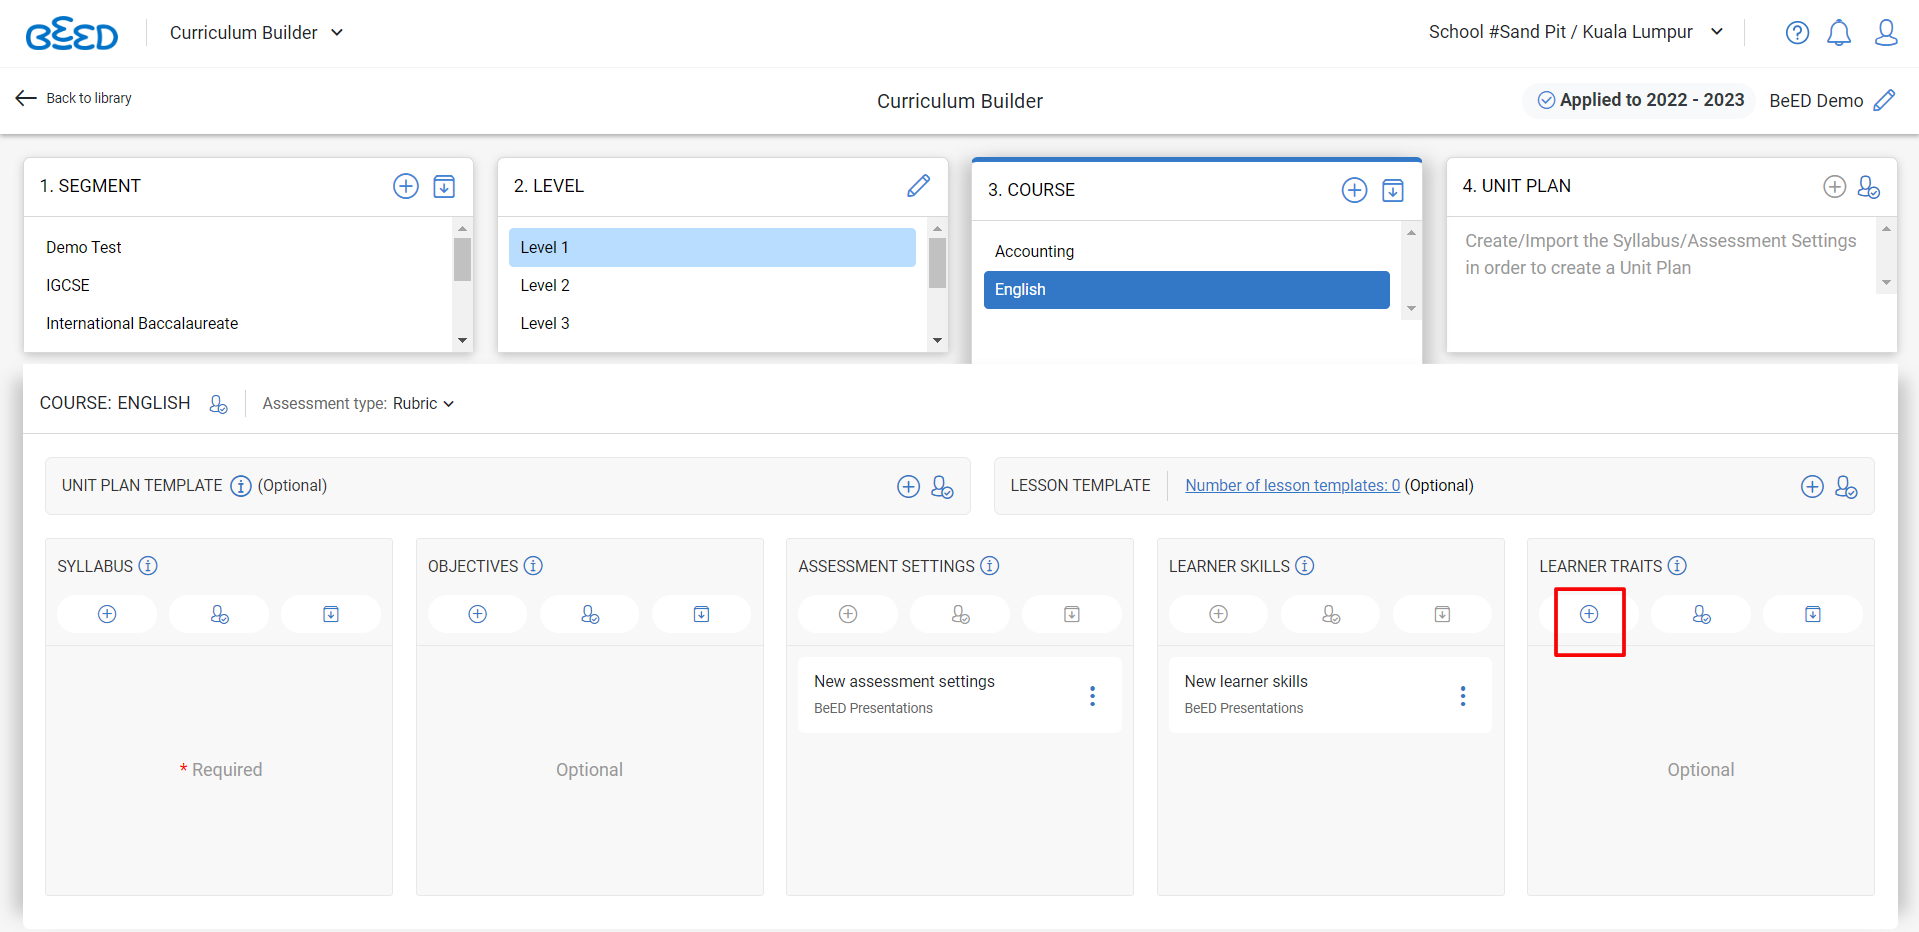Click Applied to 2022 - 2023 badge
This screenshot has width=1919, height=932.
1640,100
